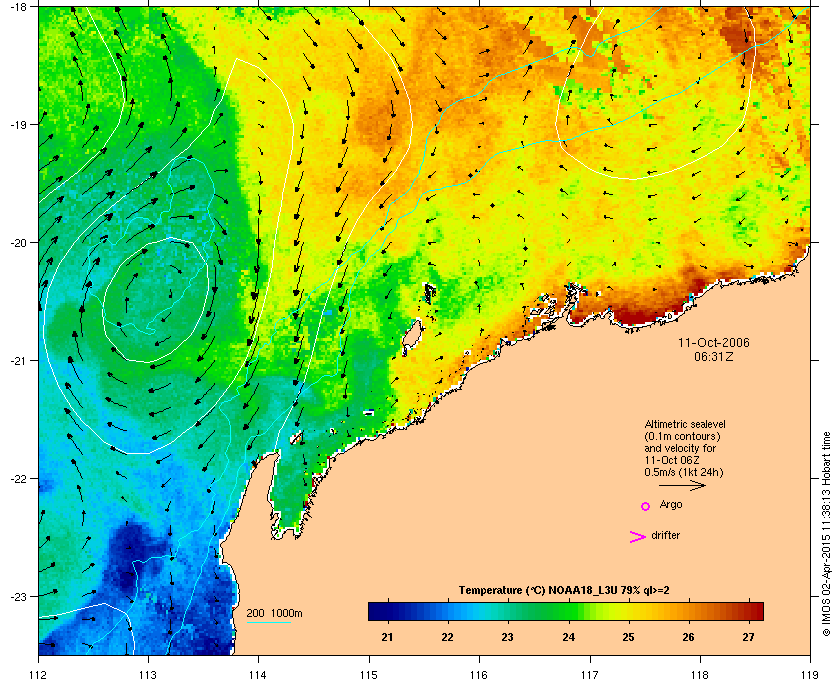Click the dark blue cold patch near 113E 22.7S

coord(130,556)
